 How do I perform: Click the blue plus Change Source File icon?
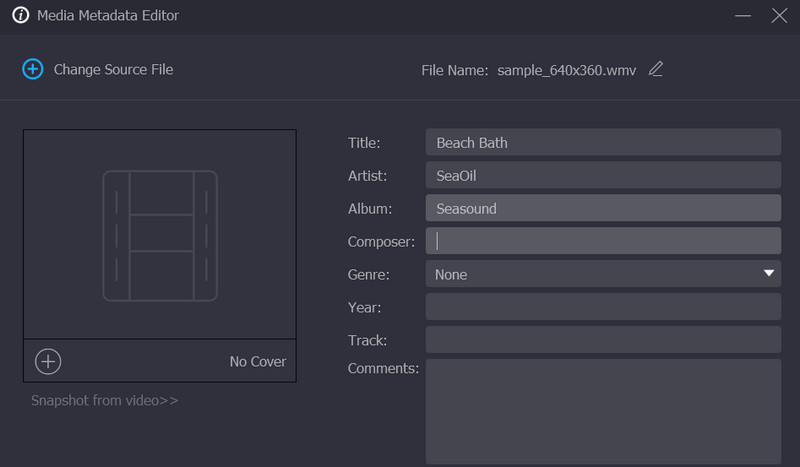click(x=33, y=69)
